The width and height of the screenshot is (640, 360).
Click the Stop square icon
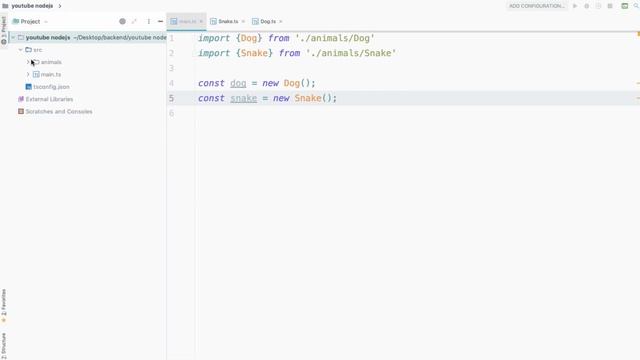tap(610, 6)
